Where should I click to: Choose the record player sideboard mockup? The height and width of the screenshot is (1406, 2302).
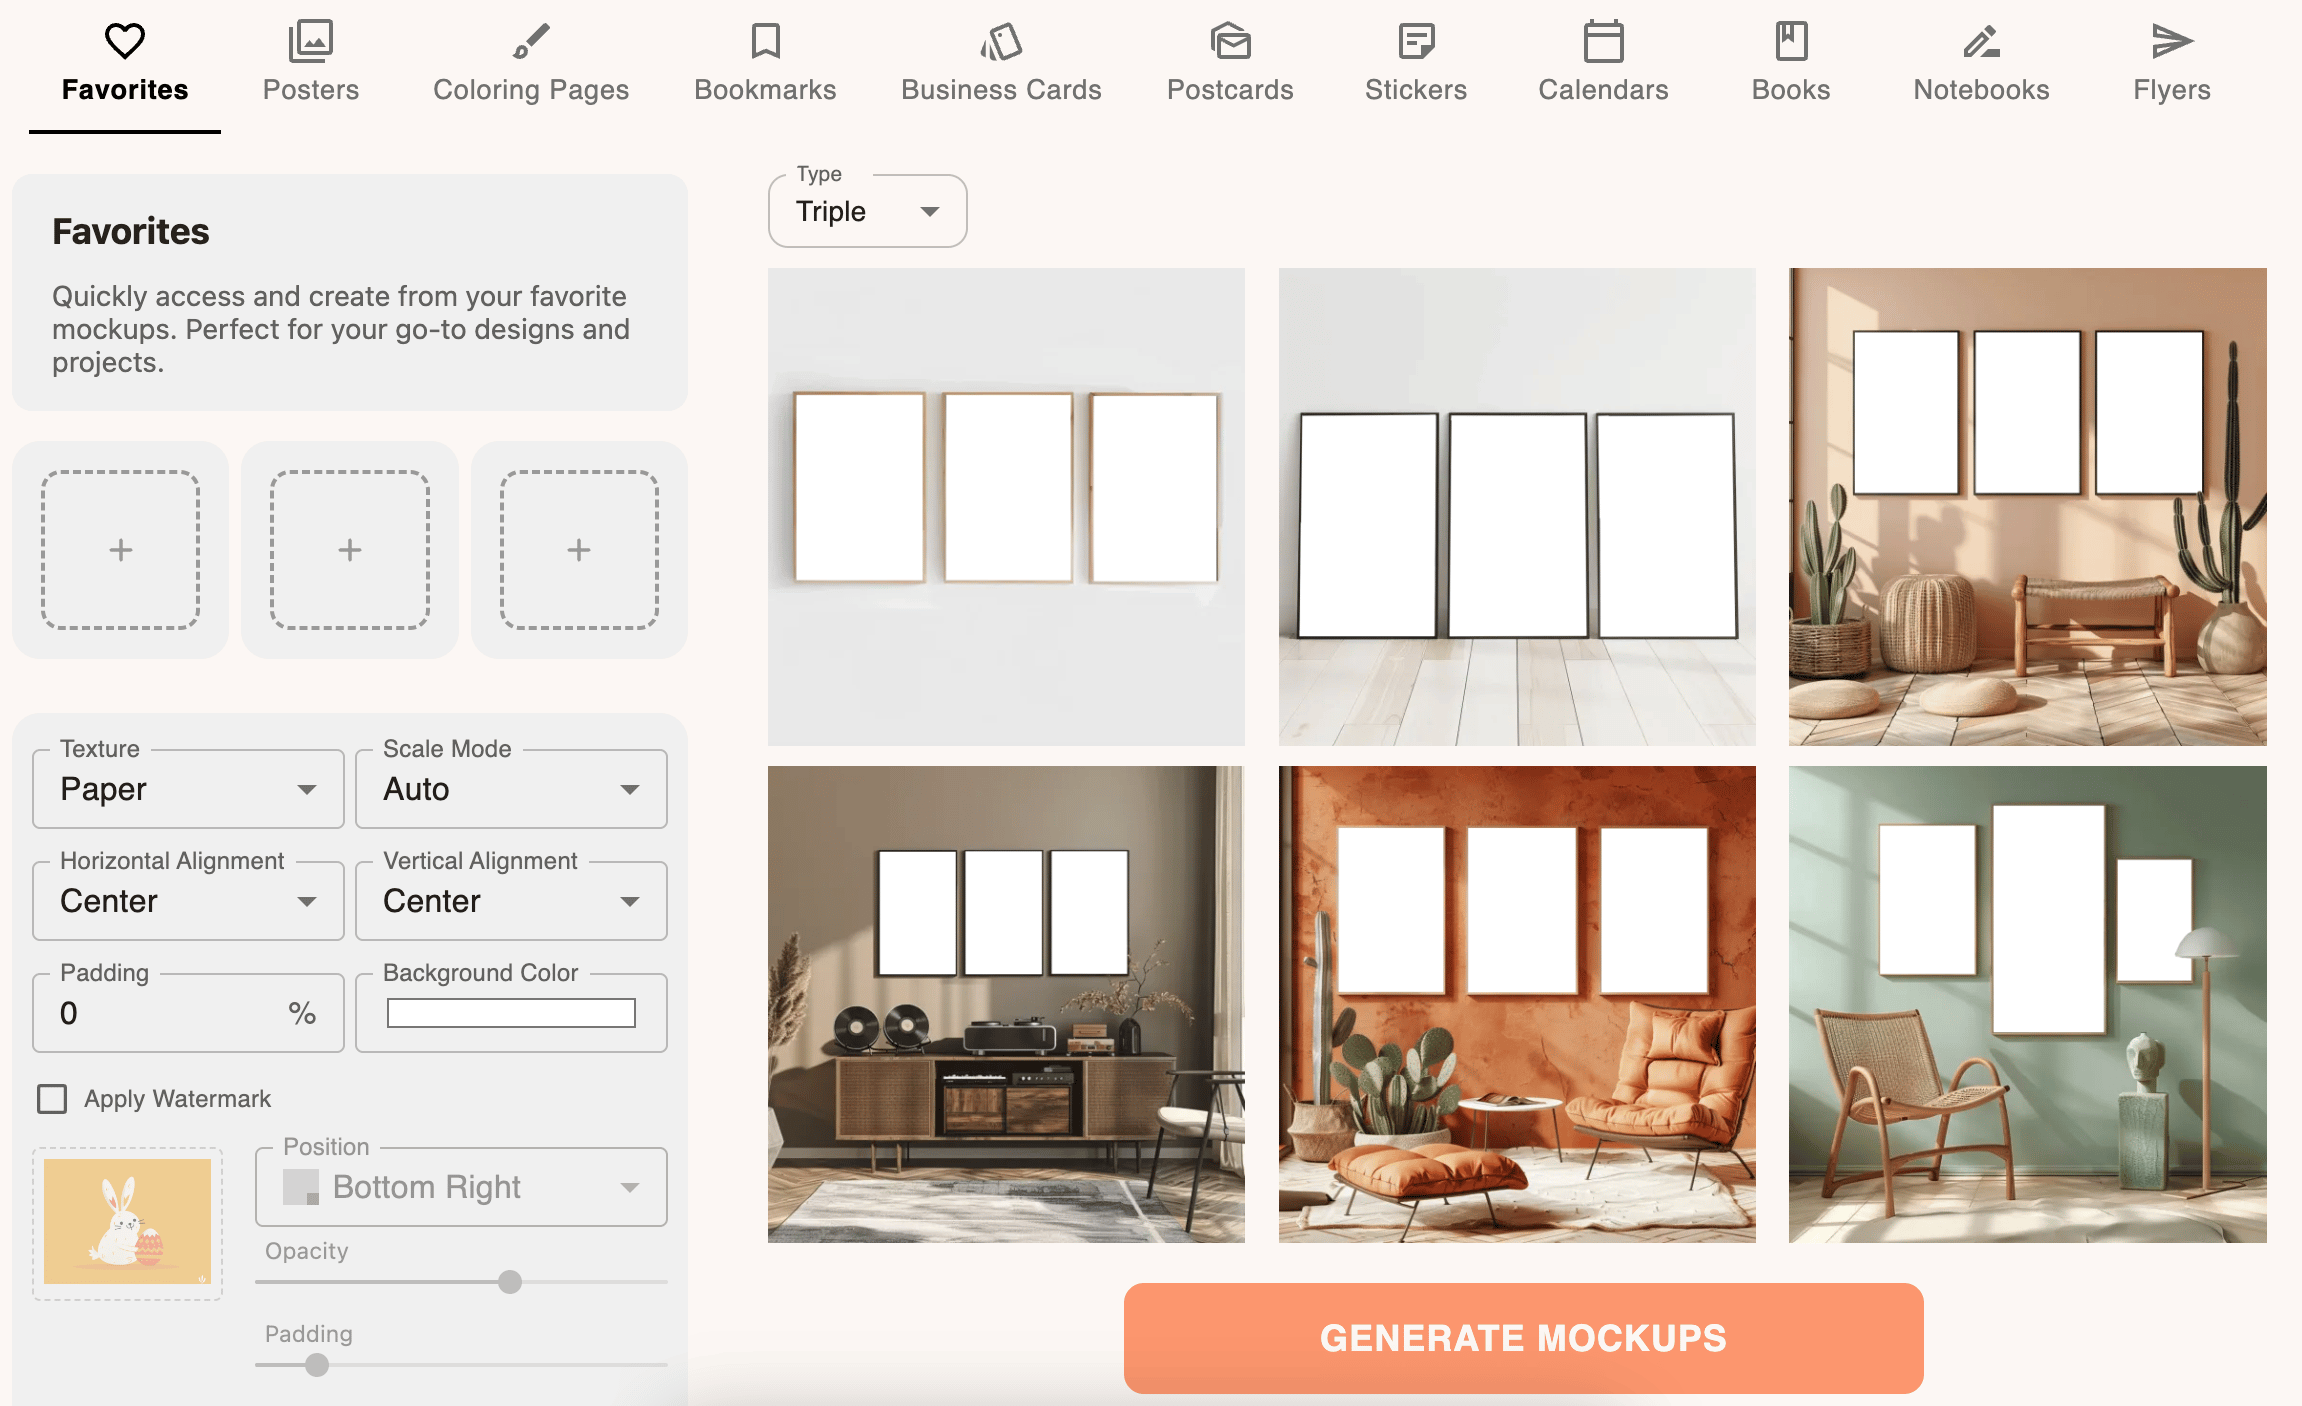[x=1006, y=1004]
